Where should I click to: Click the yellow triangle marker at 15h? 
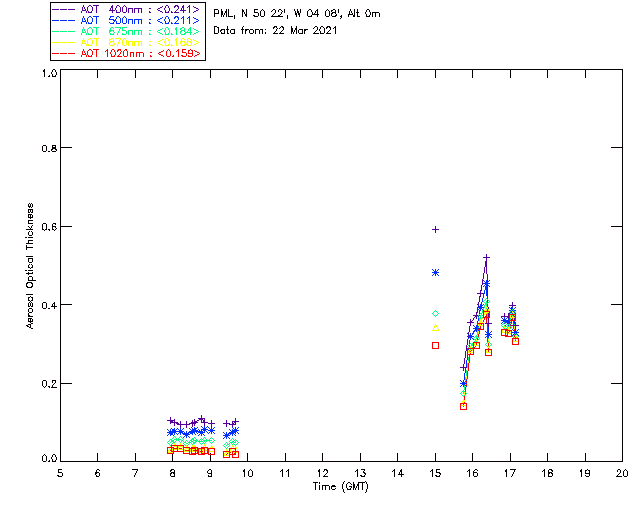click(x=436, y=327)
